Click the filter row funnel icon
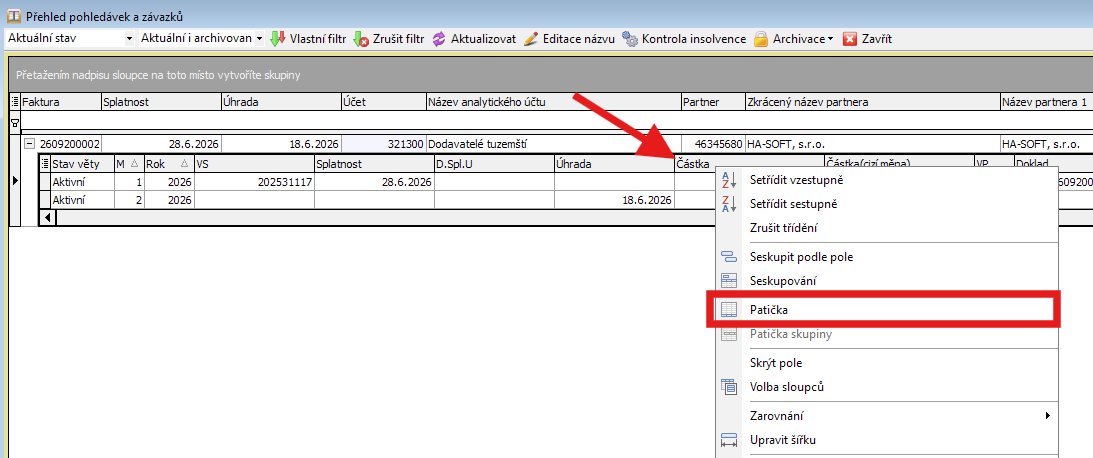This screenshot has height=458, width=1093. click(15, 121)
